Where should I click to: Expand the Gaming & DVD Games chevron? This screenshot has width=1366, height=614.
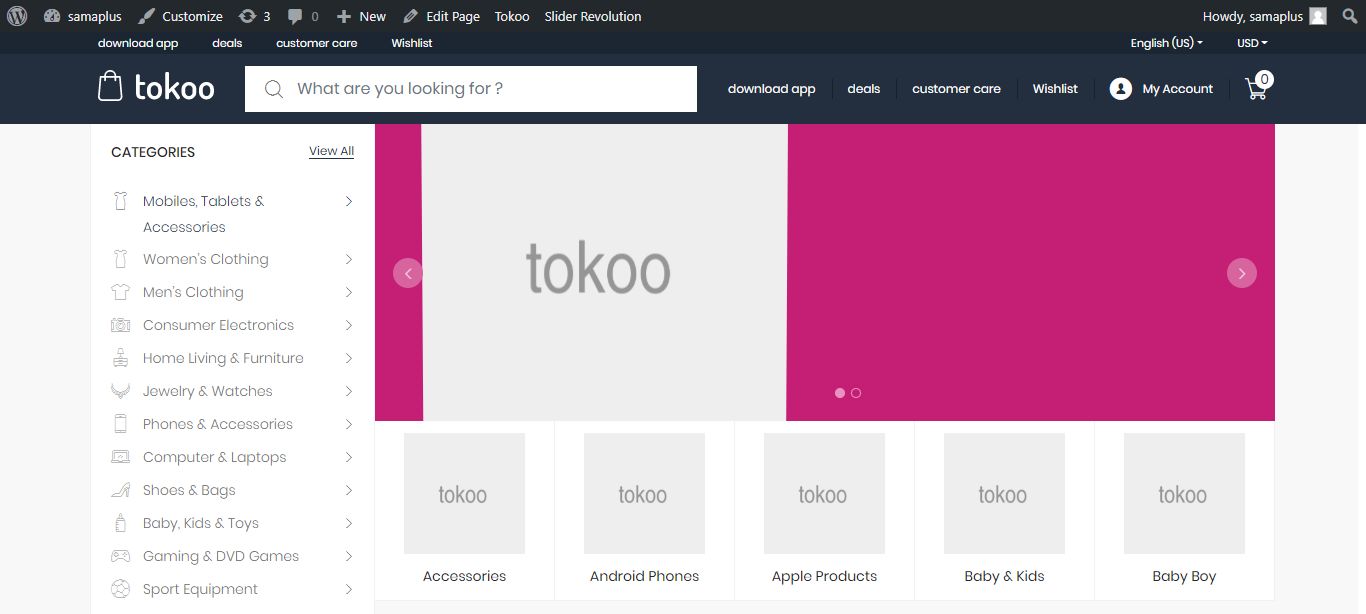pyautogui.click(x=349, y=556)
